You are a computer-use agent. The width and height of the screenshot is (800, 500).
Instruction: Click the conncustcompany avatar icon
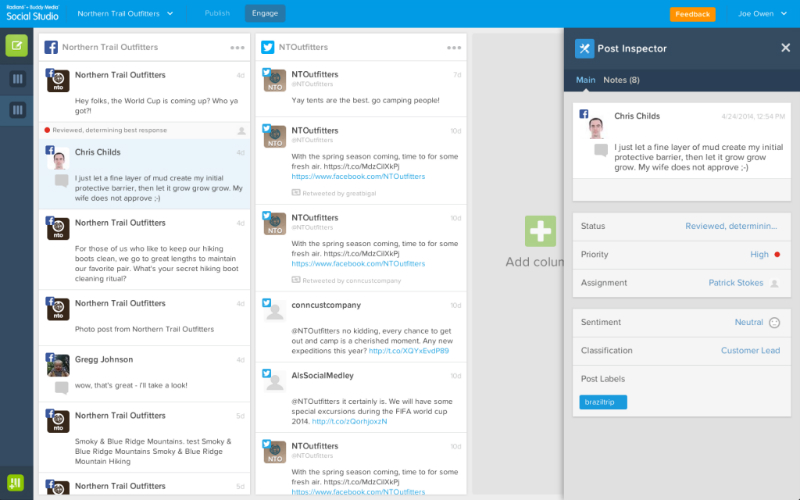(x=274, y=311)
